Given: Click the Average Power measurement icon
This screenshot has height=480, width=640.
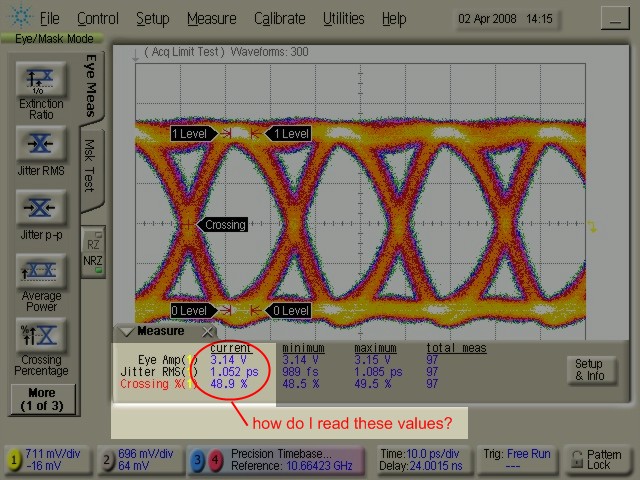Looking at the screenshot, I should (x=41, y=271).
